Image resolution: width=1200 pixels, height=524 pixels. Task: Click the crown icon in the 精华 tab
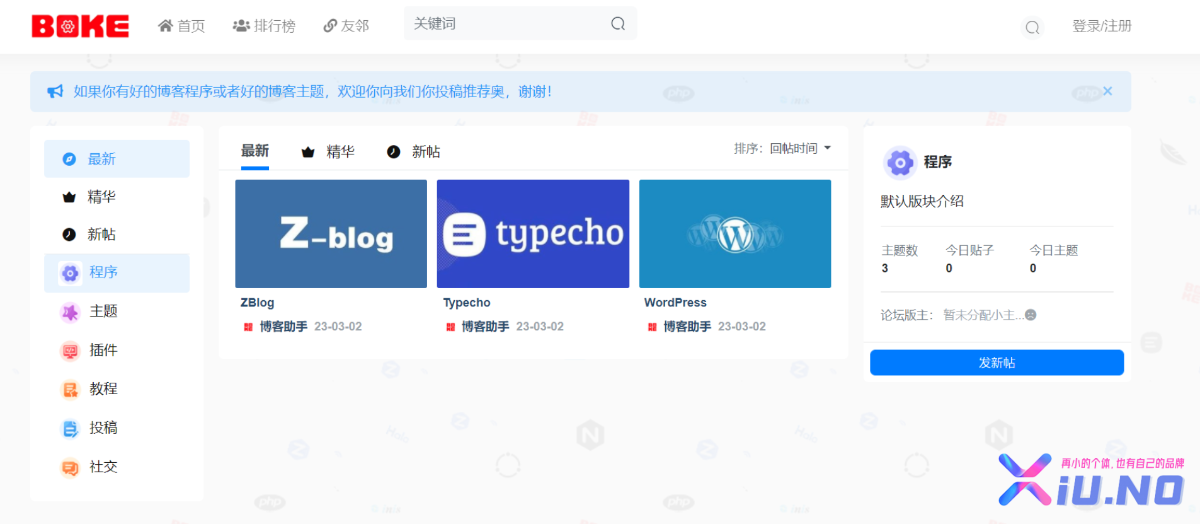click(308, 152)
